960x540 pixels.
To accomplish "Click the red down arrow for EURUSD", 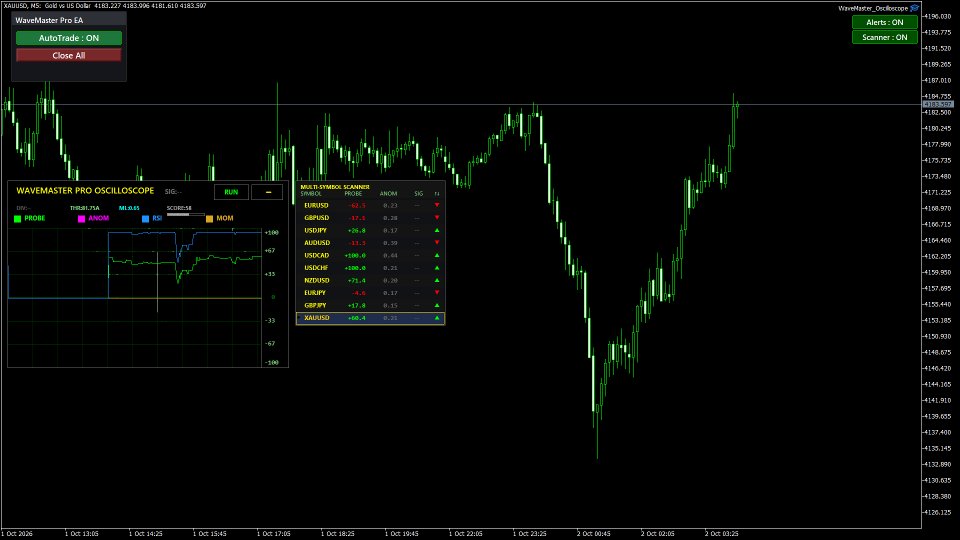I will tap(437, 205).
